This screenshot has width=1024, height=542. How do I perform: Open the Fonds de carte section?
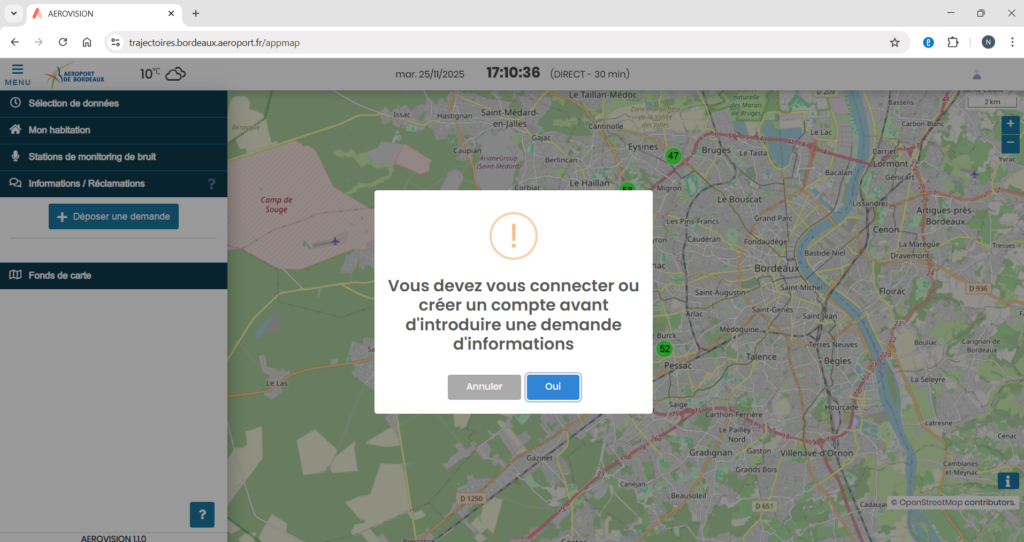60,275
